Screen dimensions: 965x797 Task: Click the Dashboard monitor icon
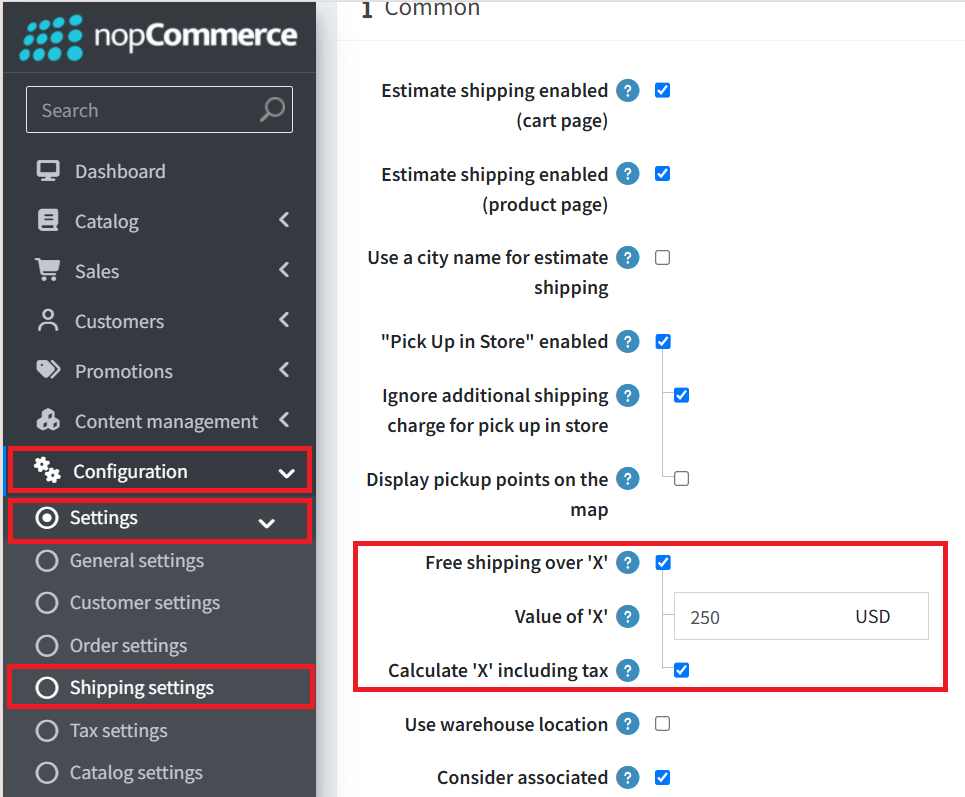click(48, 170)
